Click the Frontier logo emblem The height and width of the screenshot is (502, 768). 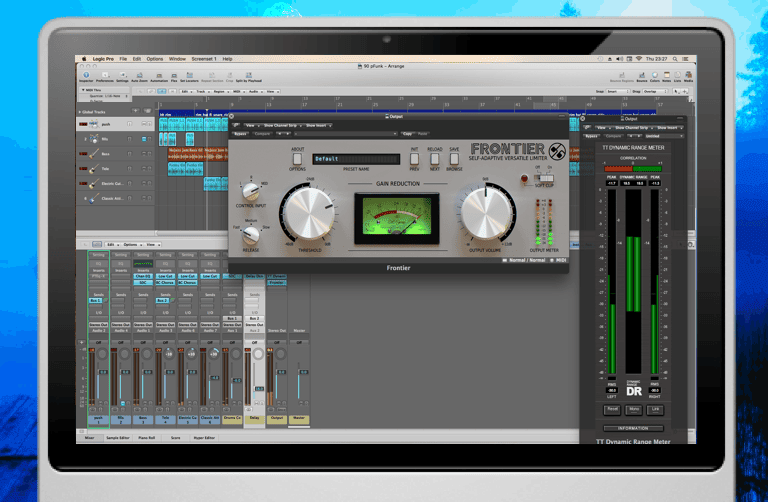(557, 151)
